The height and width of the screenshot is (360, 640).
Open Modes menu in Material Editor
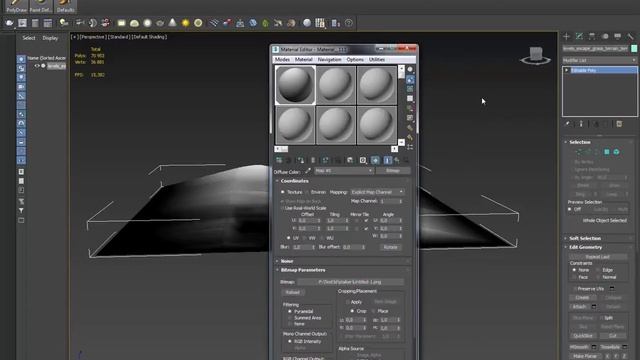pos(282,60)
